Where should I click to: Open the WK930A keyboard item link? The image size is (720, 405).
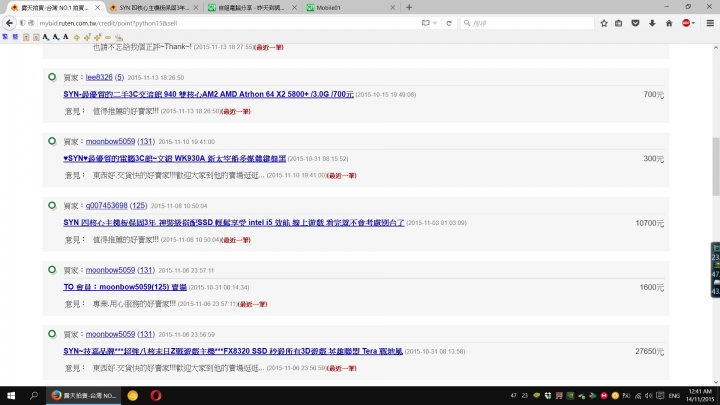pyautogui.click(x=174, y=158)
